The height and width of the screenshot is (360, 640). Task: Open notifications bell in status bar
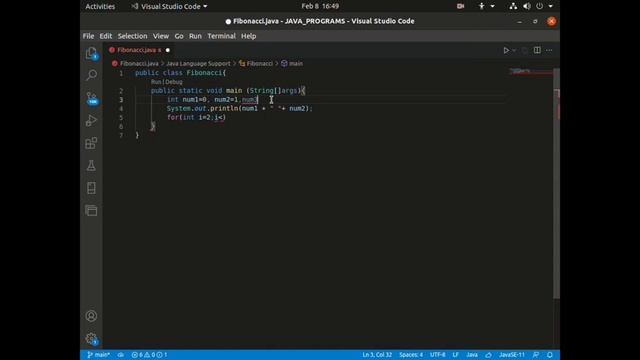(x=550, y=355)
